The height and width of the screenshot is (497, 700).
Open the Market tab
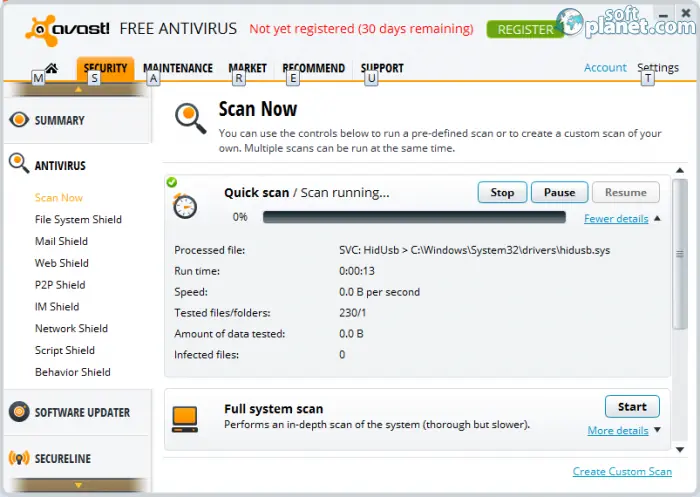pos(247,68)
